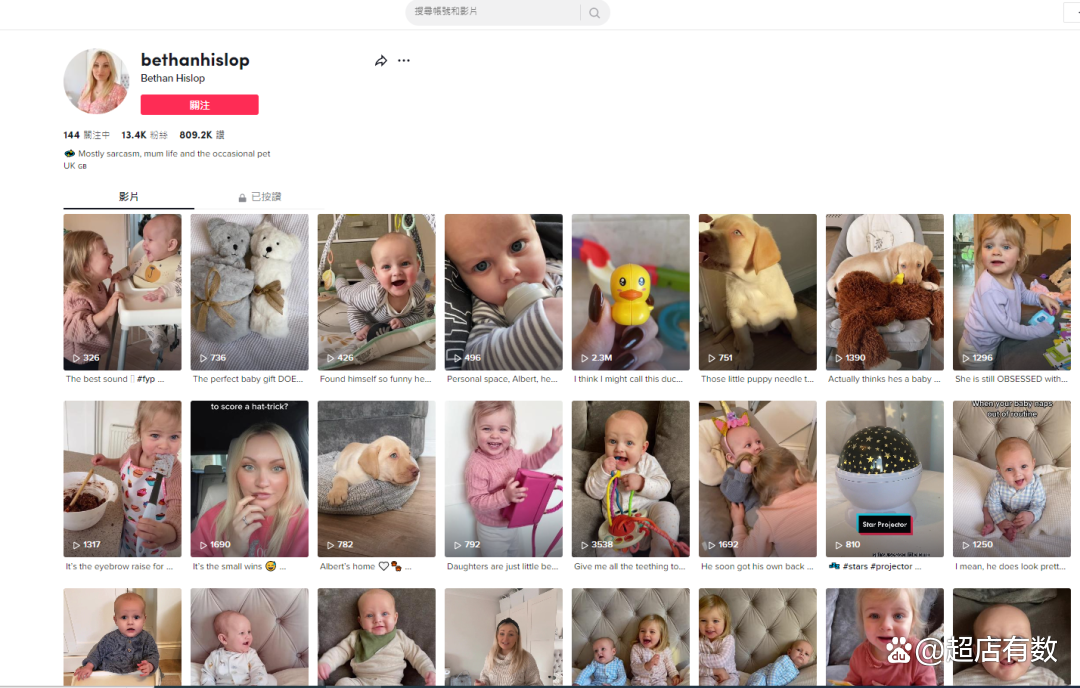Click caption 'Those little puppy needle t...'
Viewport: 1080px width, 688px height.
pos(757,379)
